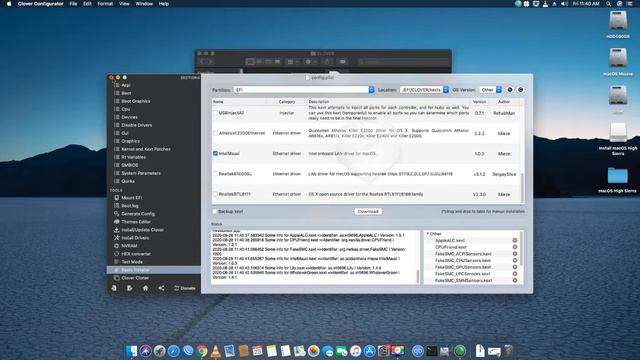Open the SMBIOS section

click(129, 165)
